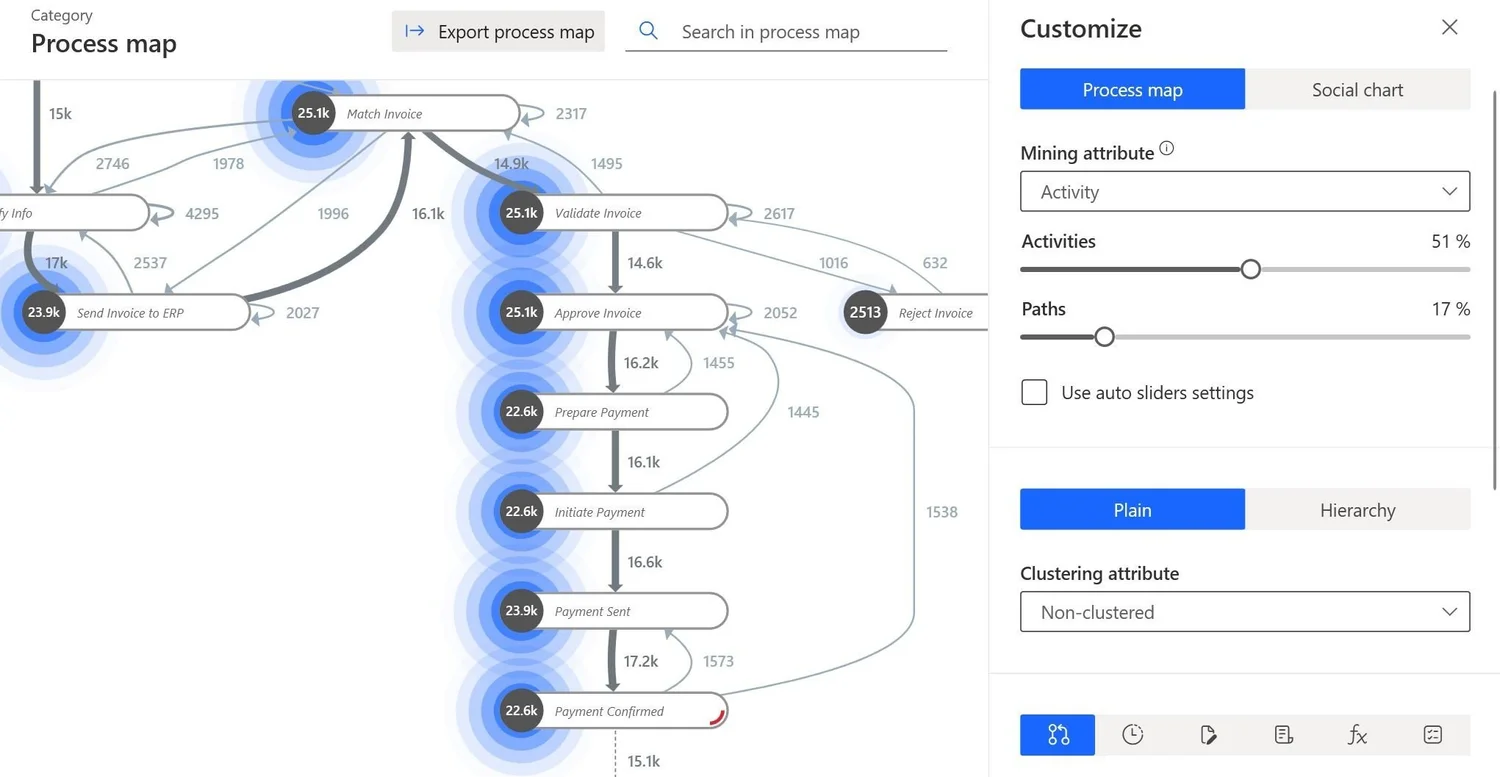Click the edit document icon

[x=1207, y=734]
